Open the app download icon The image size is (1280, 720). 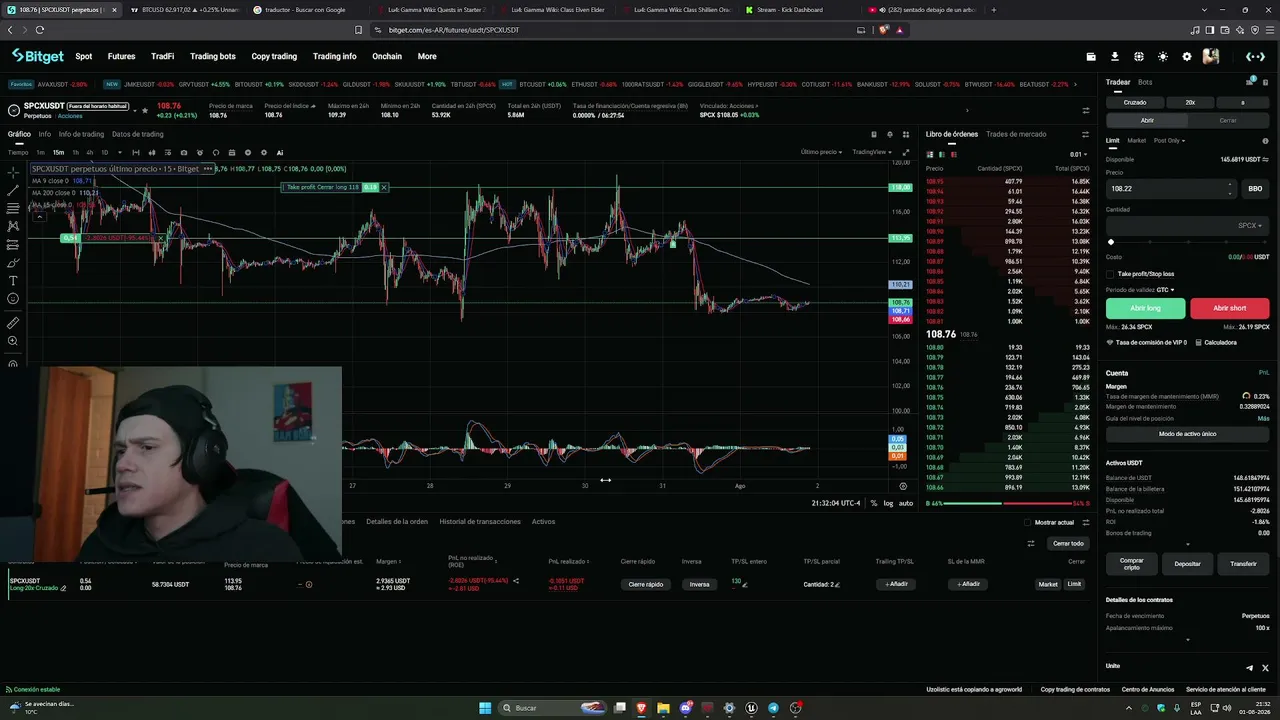pyautogui.click(x=1115, y=56)
